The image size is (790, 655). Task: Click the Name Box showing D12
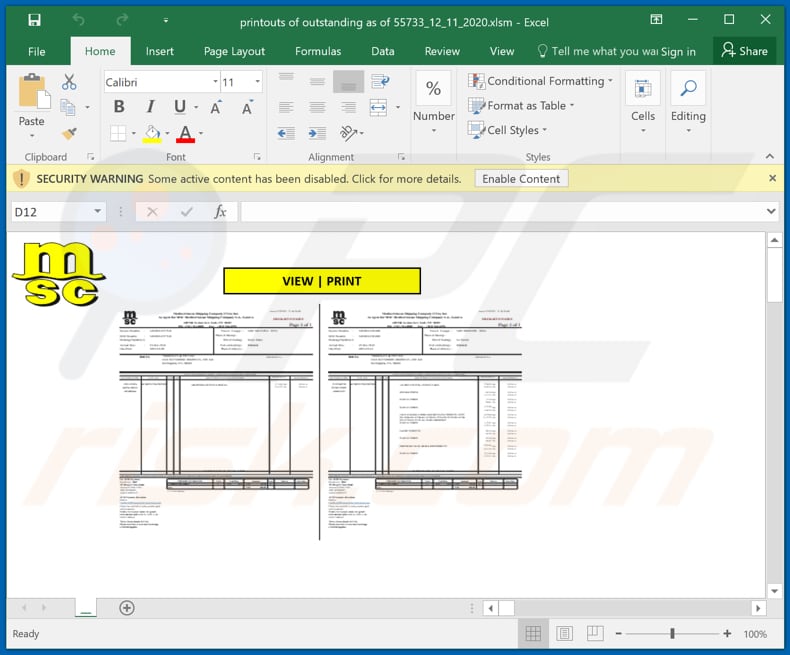tap(58, 212)
